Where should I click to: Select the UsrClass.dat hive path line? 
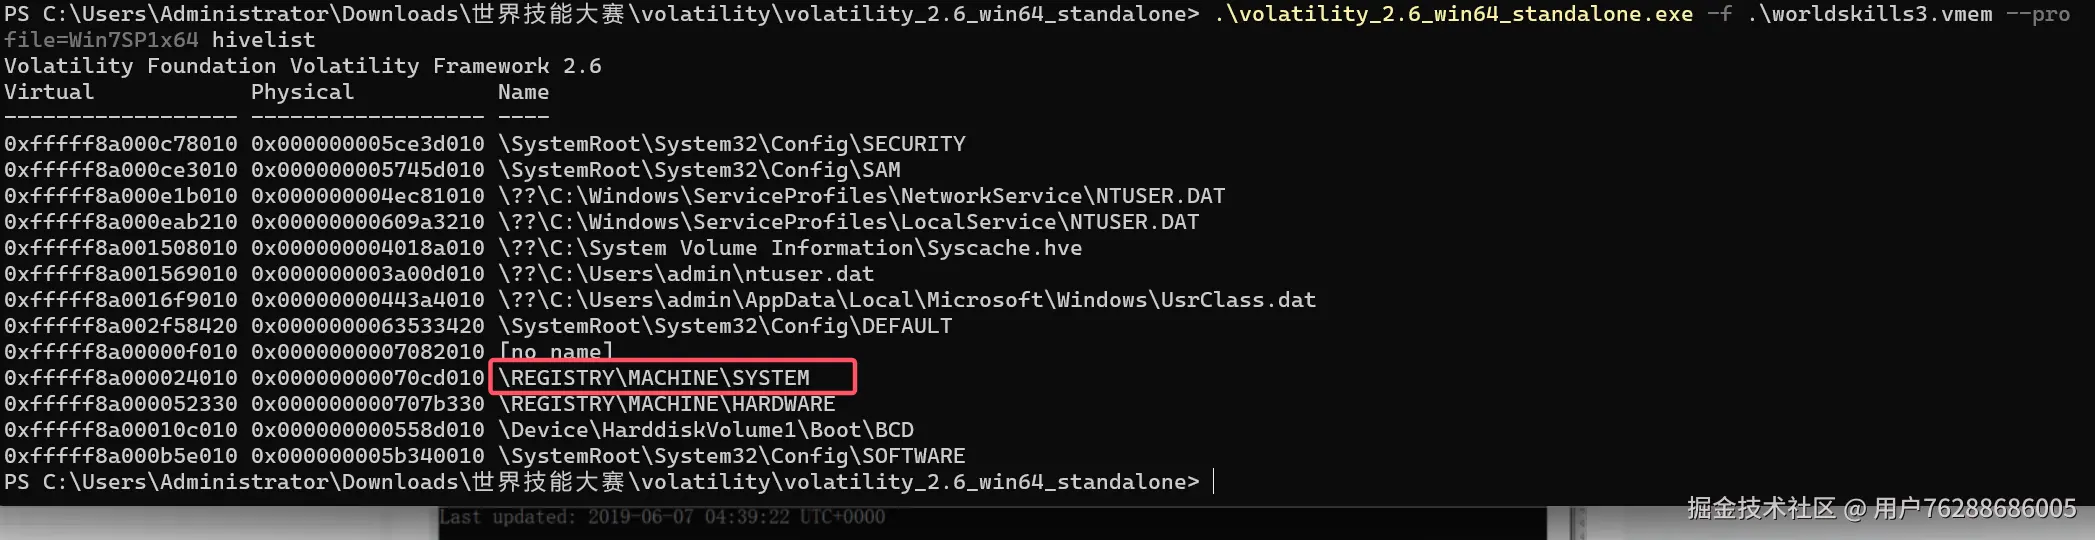coord(907,300)
